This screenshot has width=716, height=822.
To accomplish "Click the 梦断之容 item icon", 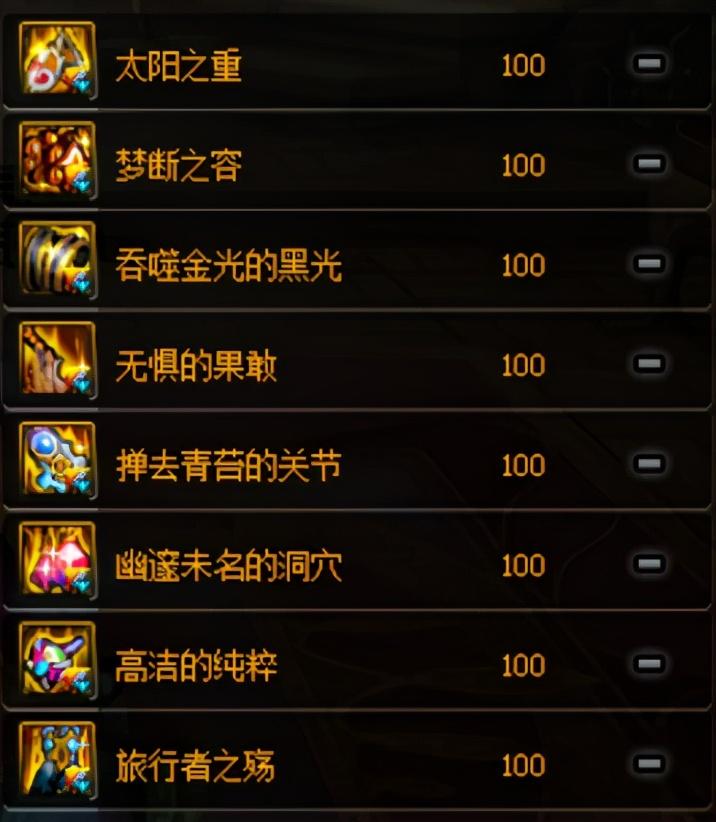I will (x=58, y=160).
